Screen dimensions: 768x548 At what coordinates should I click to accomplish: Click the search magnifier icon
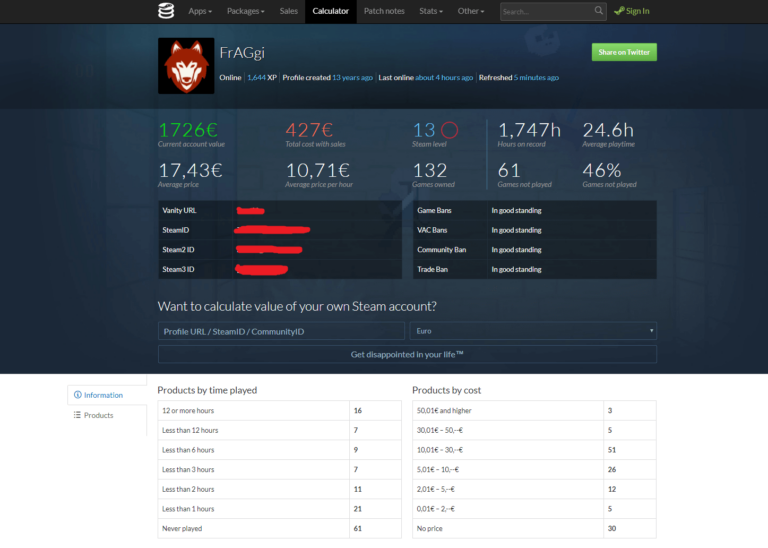point(599,10)
